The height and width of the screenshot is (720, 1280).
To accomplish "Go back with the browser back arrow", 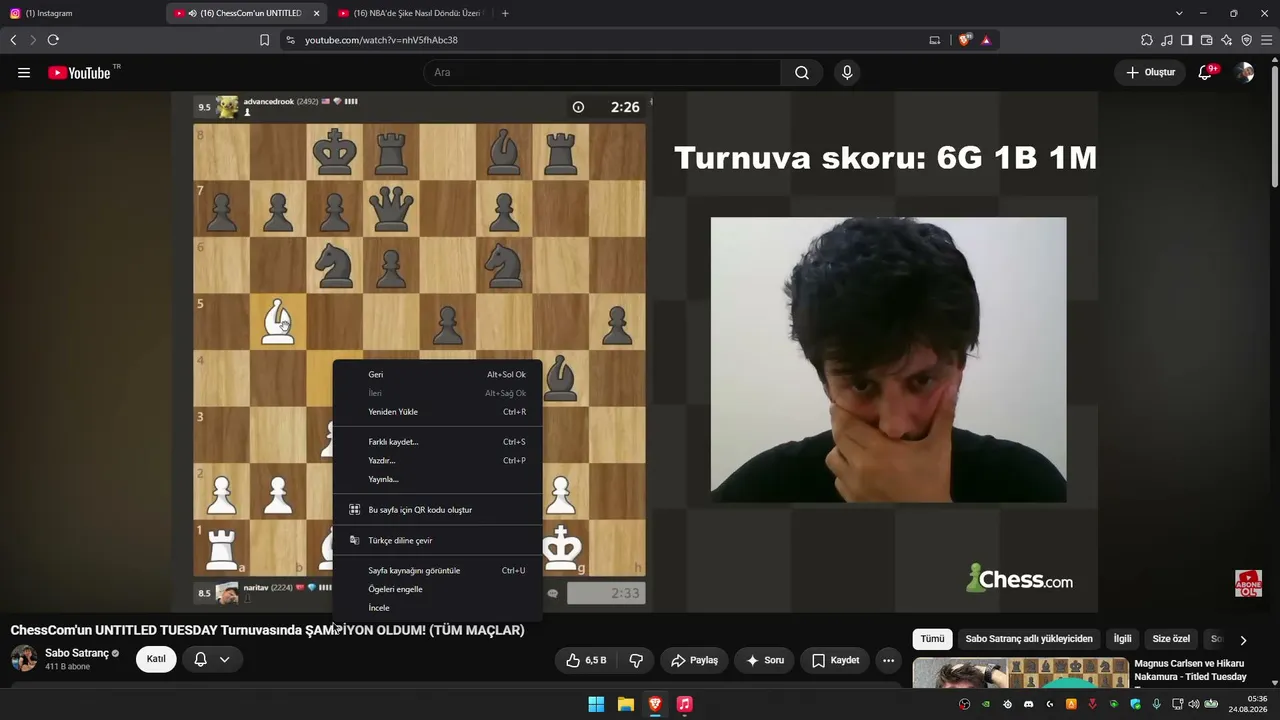I will click(13, 40).
